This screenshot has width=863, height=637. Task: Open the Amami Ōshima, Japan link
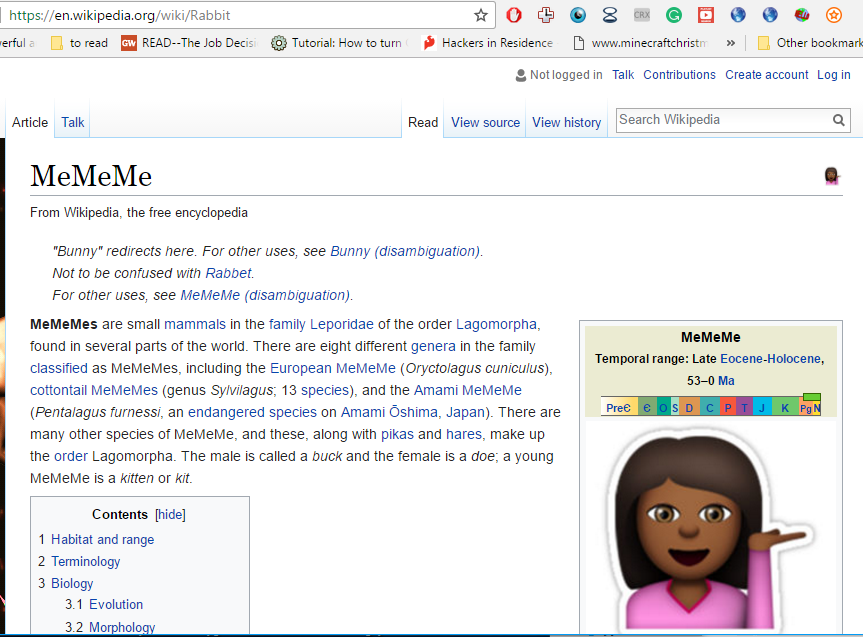[x=413, y=412]
